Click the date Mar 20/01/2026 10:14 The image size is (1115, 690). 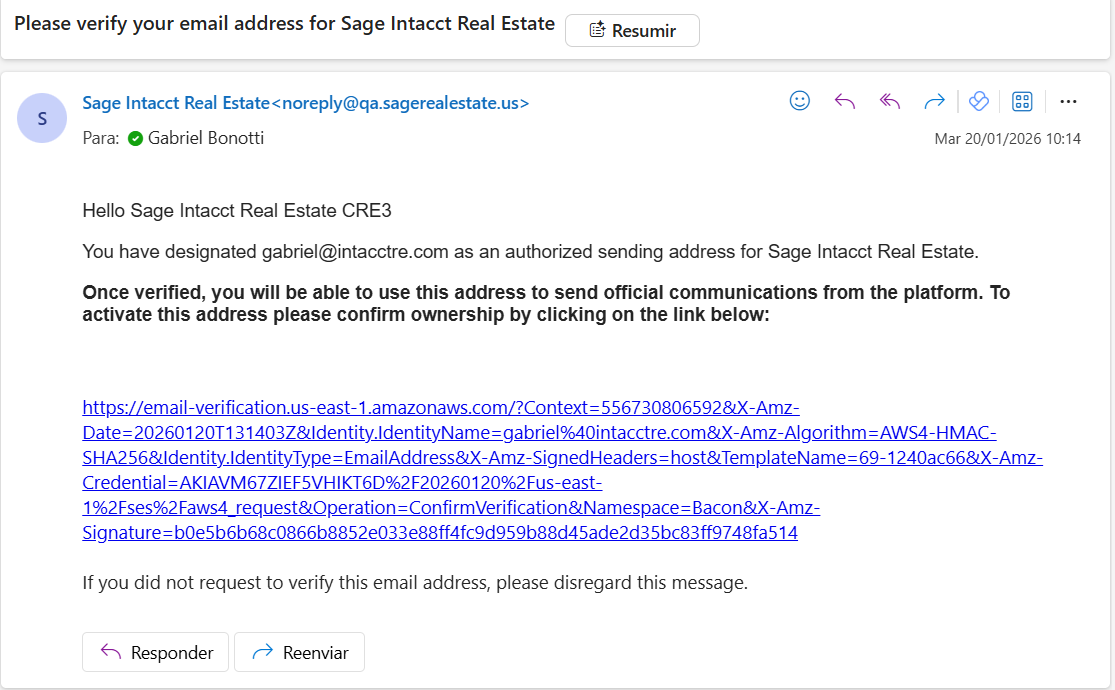point(1008,139)
